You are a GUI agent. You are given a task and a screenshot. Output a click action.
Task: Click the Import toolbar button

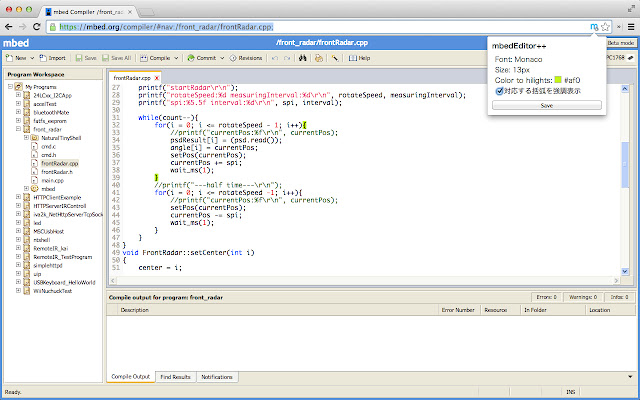[x=52, y=58]
